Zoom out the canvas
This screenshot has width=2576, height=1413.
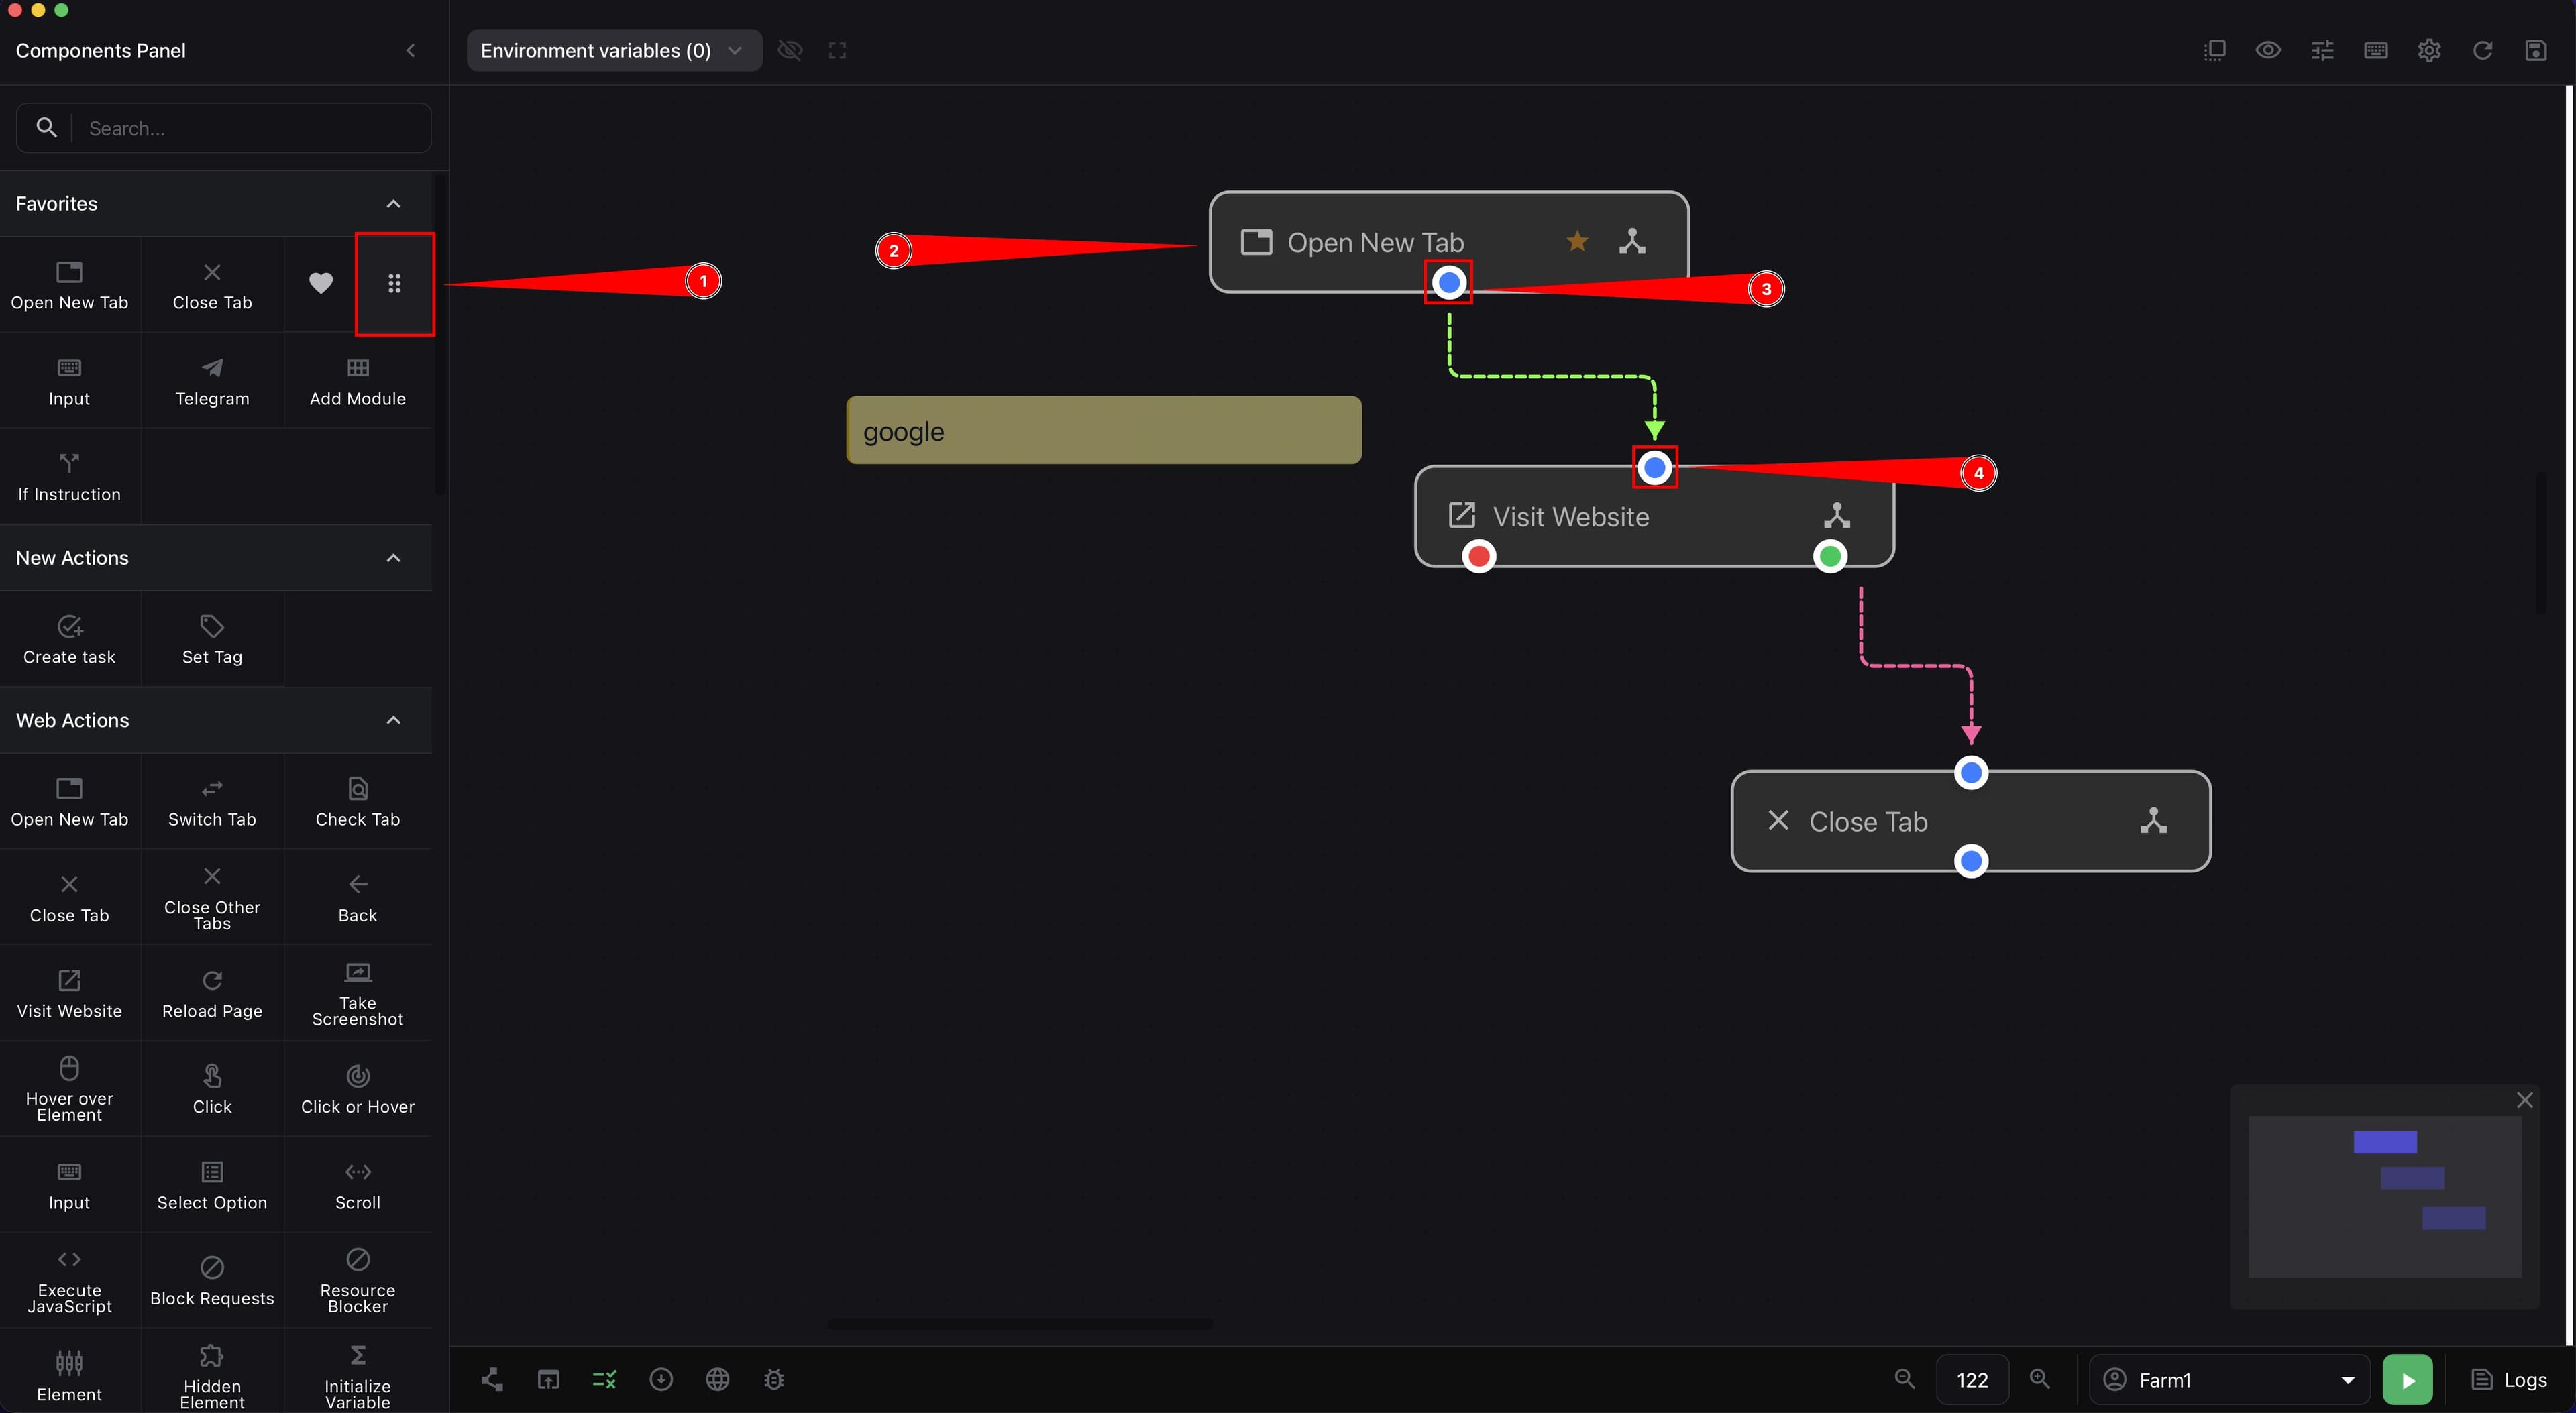(x=1904, y=1379)
